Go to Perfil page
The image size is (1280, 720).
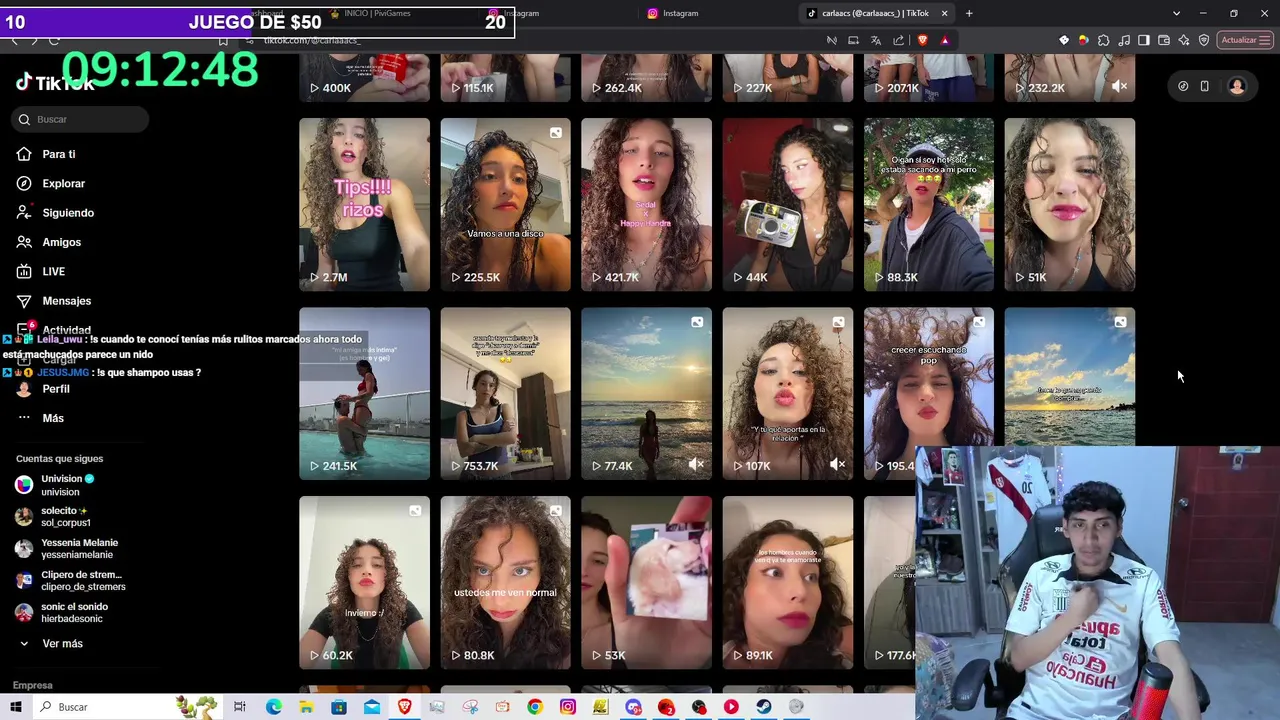(x=43, y=389)
